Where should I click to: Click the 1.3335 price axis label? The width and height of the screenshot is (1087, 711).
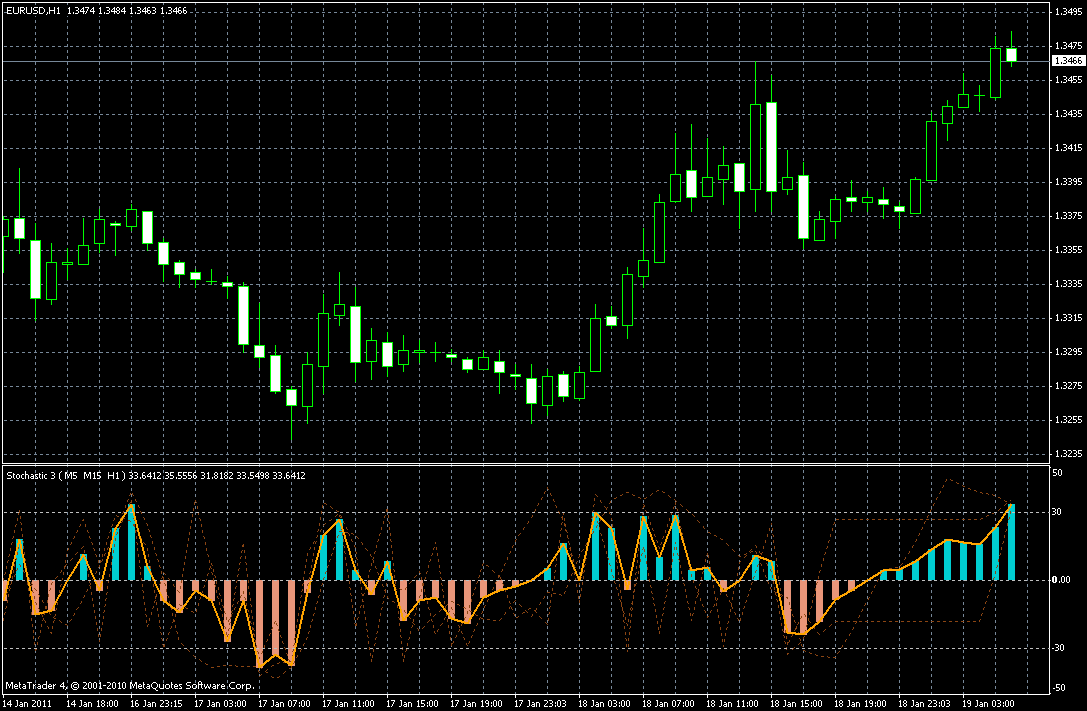[1068, 283]
